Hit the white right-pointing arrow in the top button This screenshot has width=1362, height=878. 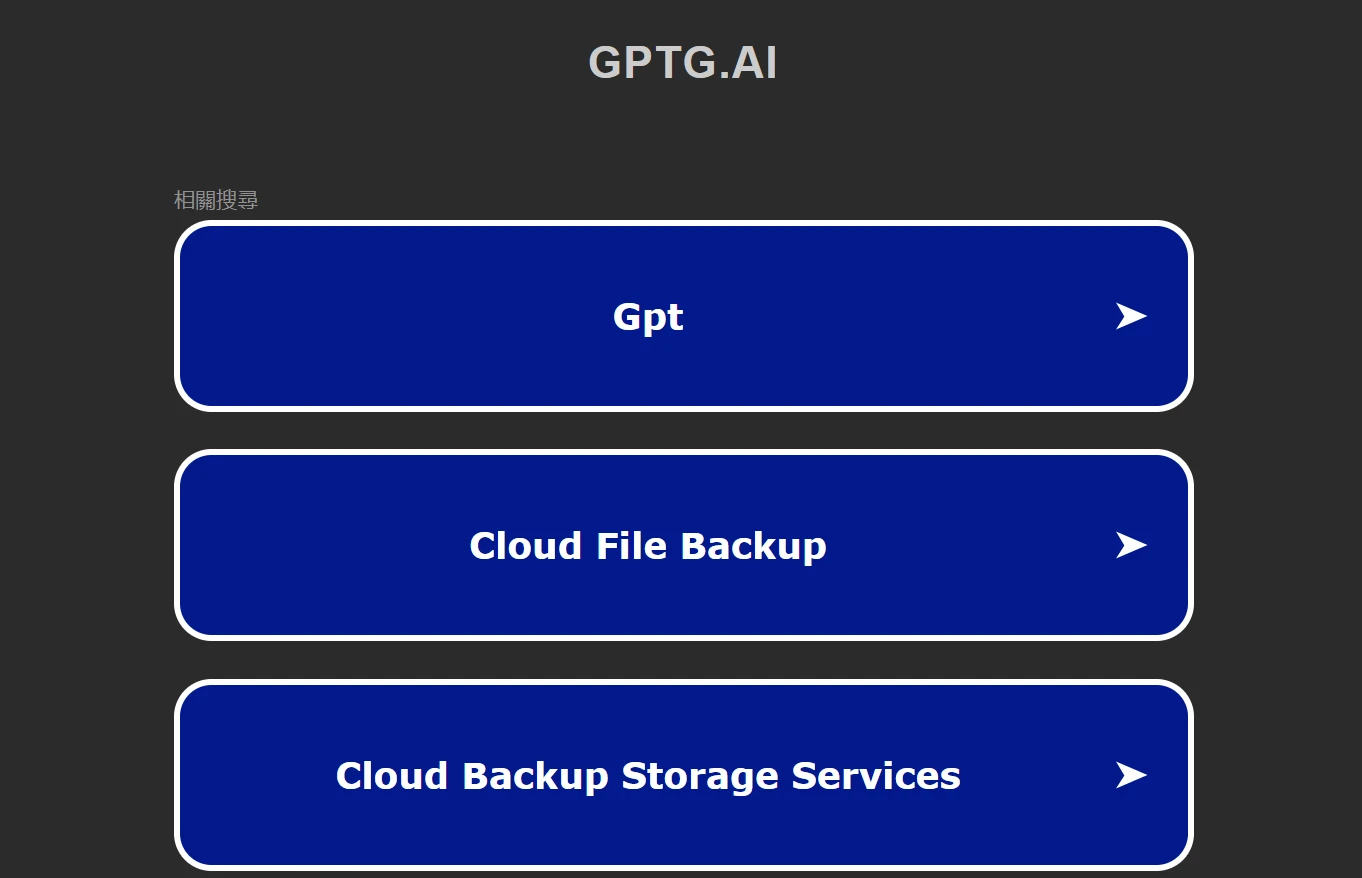tap(1131, 316)
